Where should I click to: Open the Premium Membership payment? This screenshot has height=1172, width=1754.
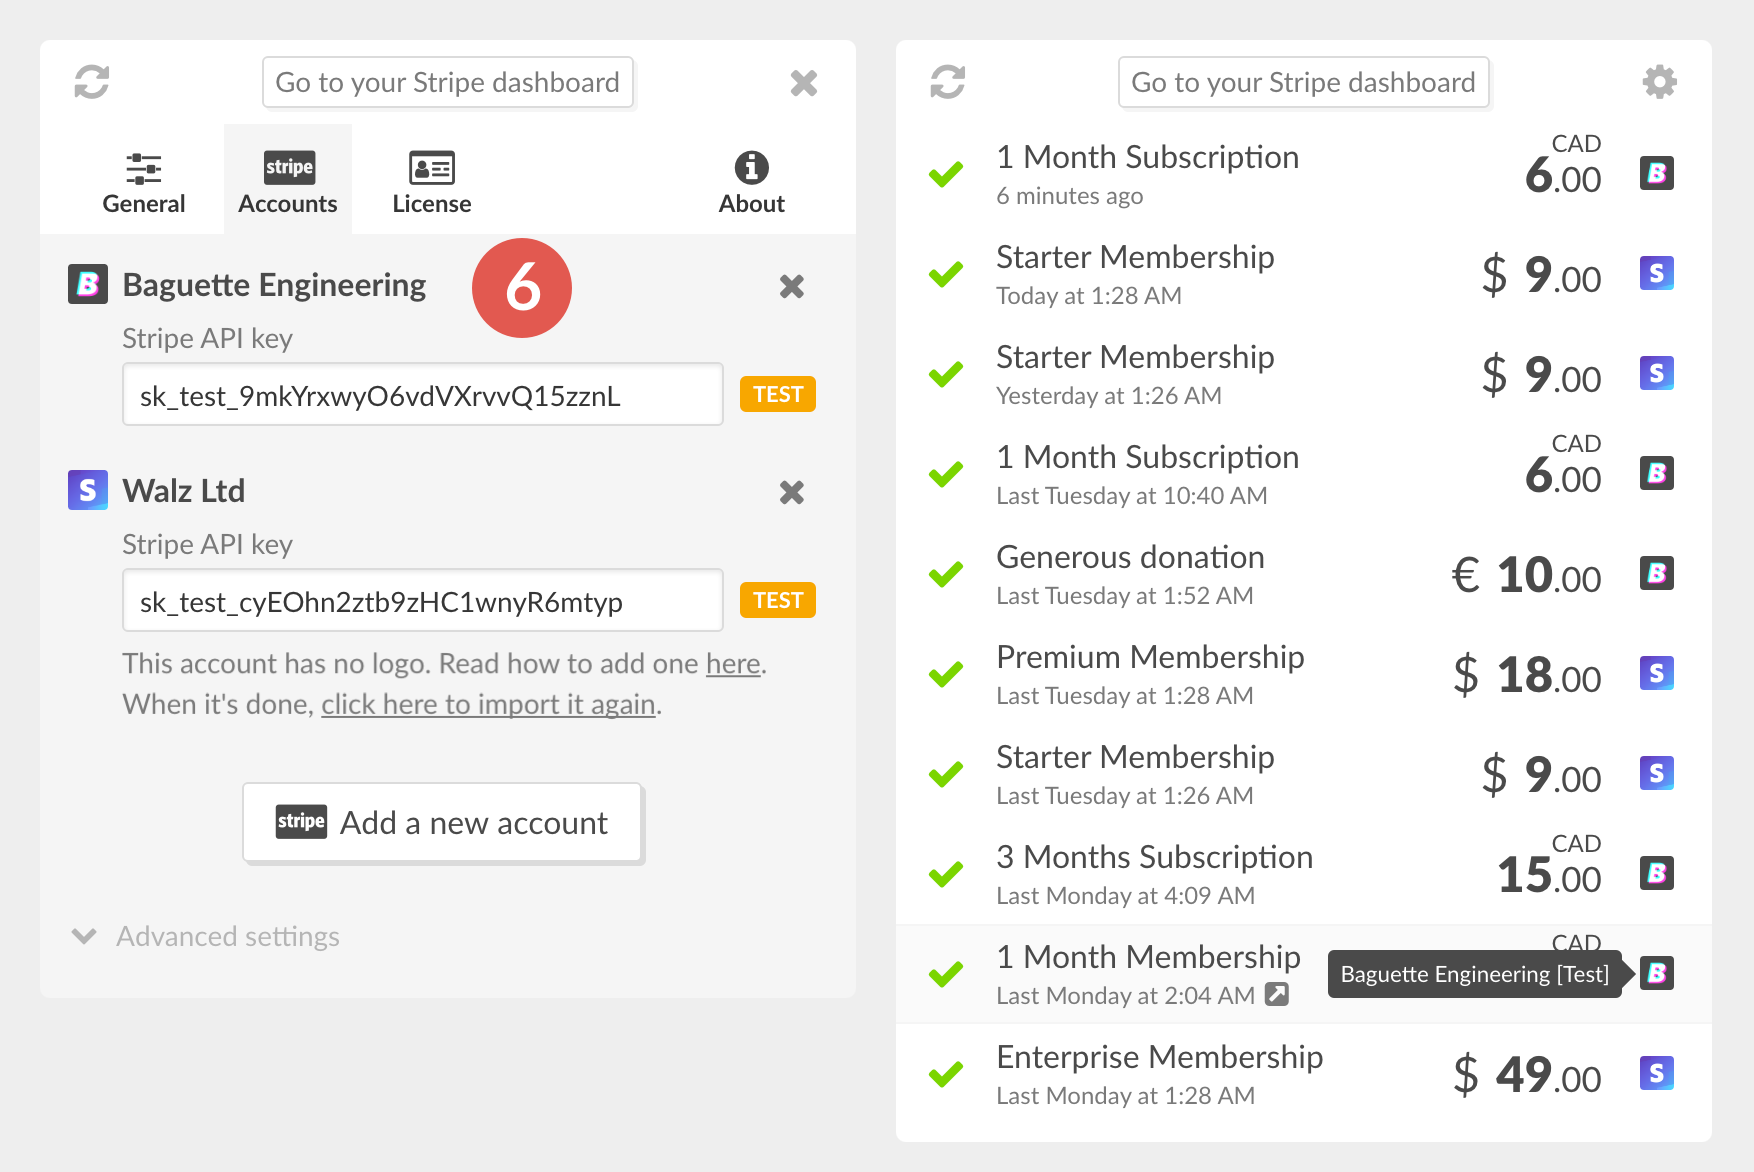point(1304,674)
